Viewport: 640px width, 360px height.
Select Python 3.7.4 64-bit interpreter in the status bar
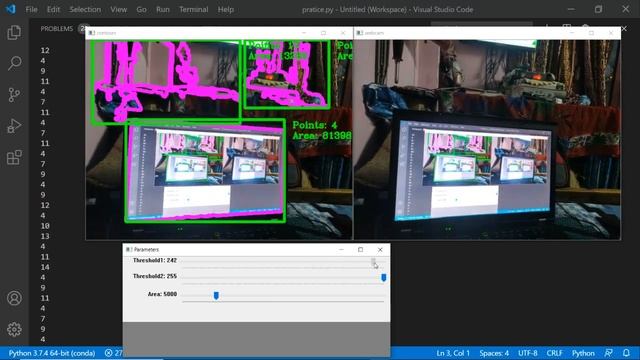[x=52, y=353]
